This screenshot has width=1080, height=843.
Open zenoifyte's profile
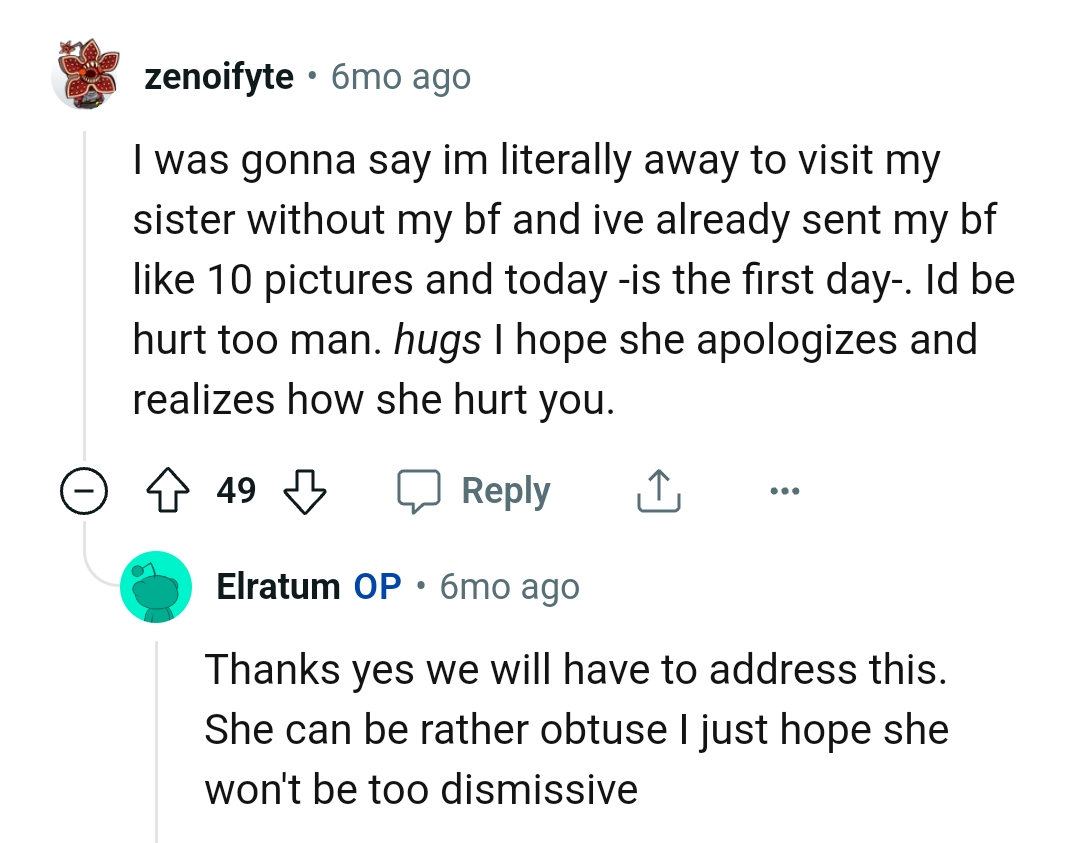218,75
